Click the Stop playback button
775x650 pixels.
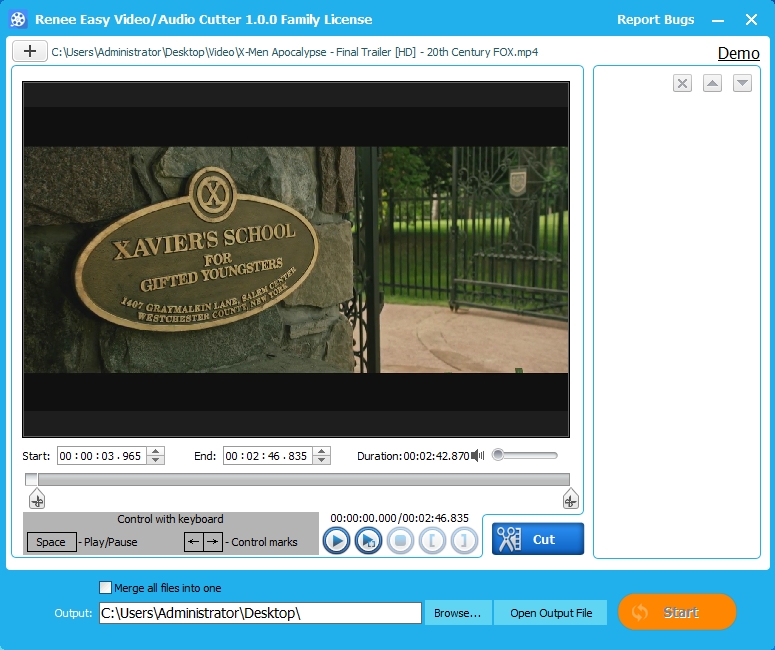400,541
